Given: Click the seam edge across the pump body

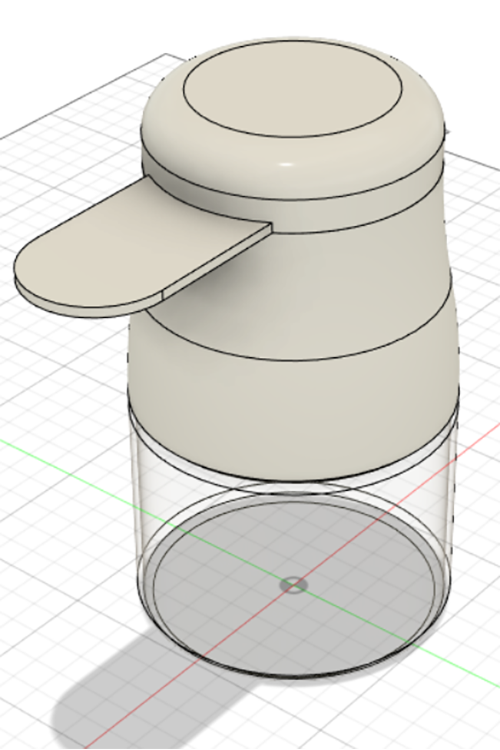Looking at the screenshot, I should point(297,358).
